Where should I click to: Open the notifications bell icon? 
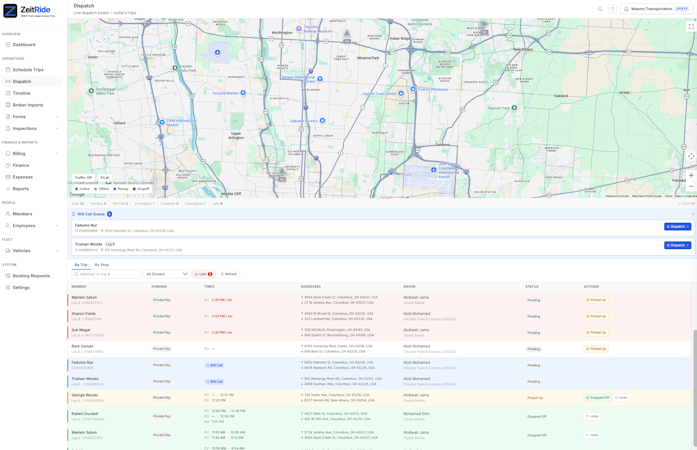600,9
